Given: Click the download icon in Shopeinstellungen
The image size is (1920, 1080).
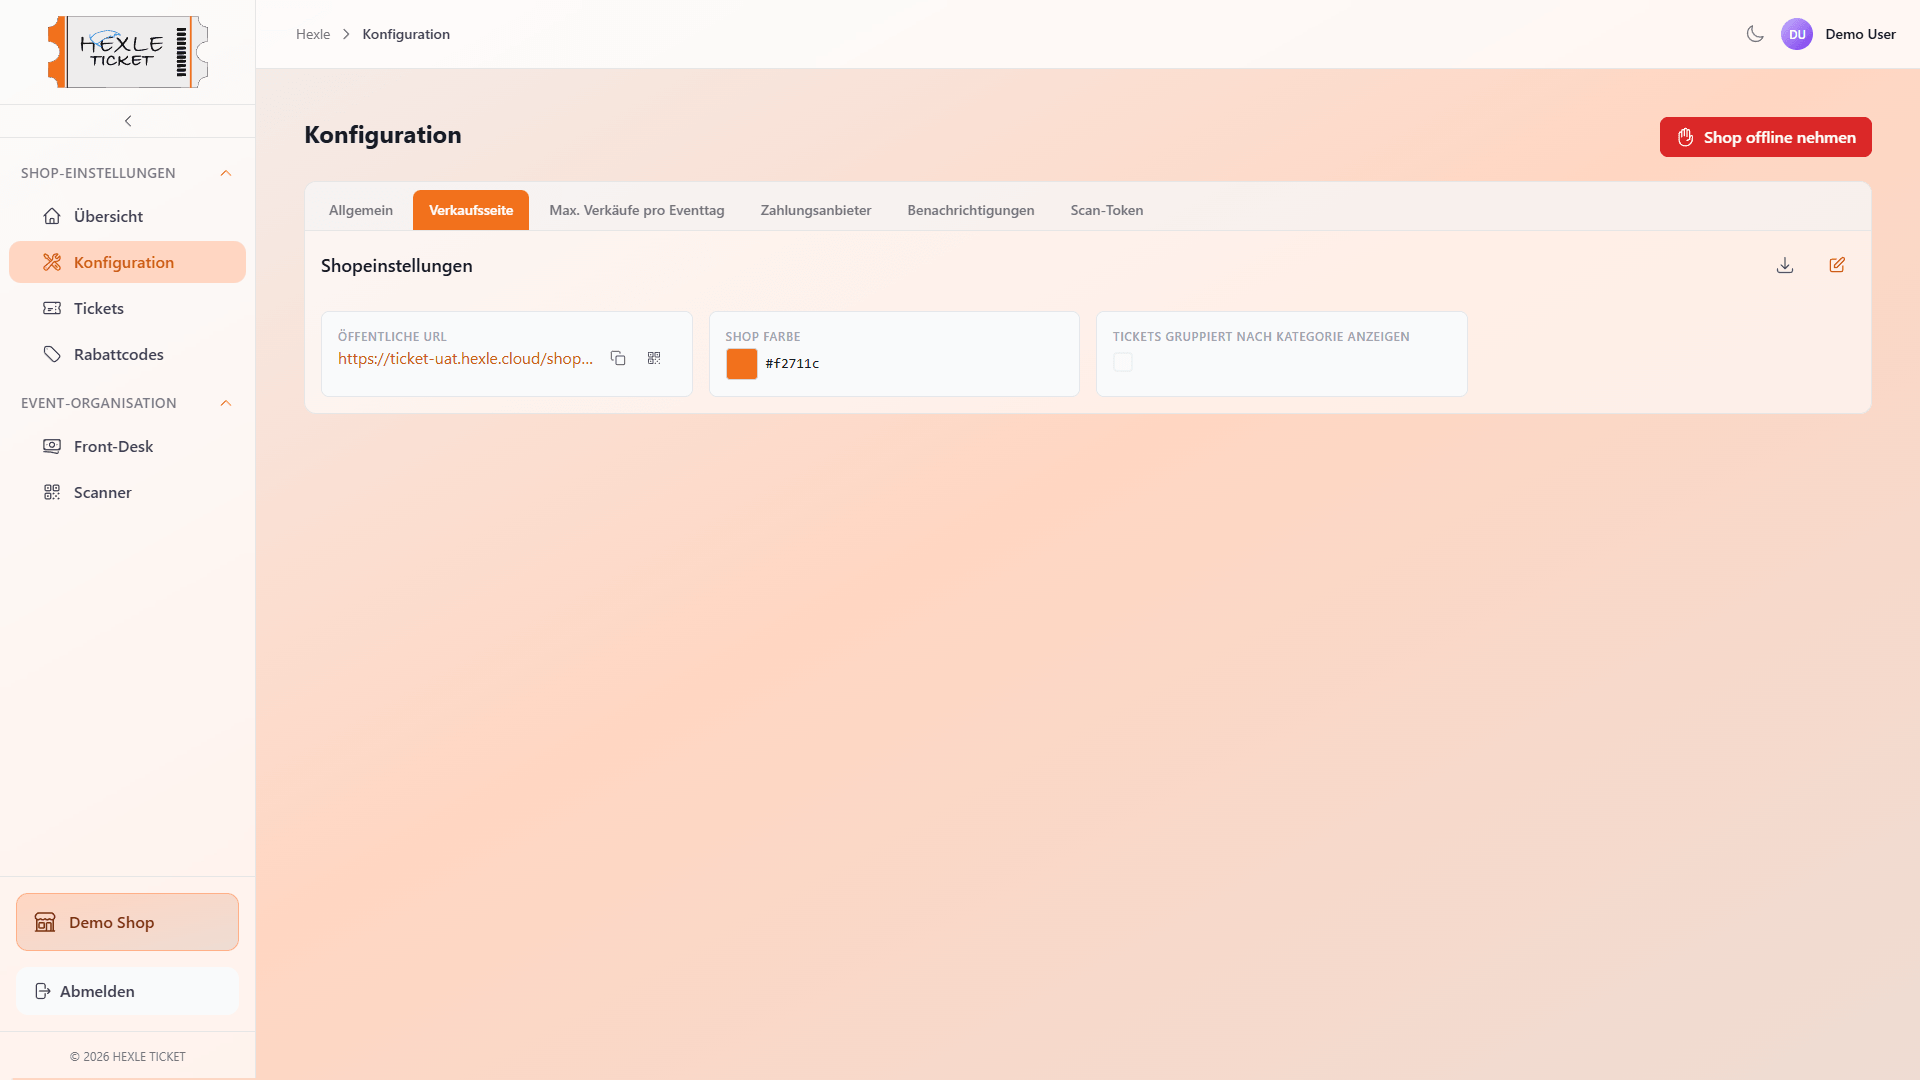Looking at the screenshot, I should 1785,265.
